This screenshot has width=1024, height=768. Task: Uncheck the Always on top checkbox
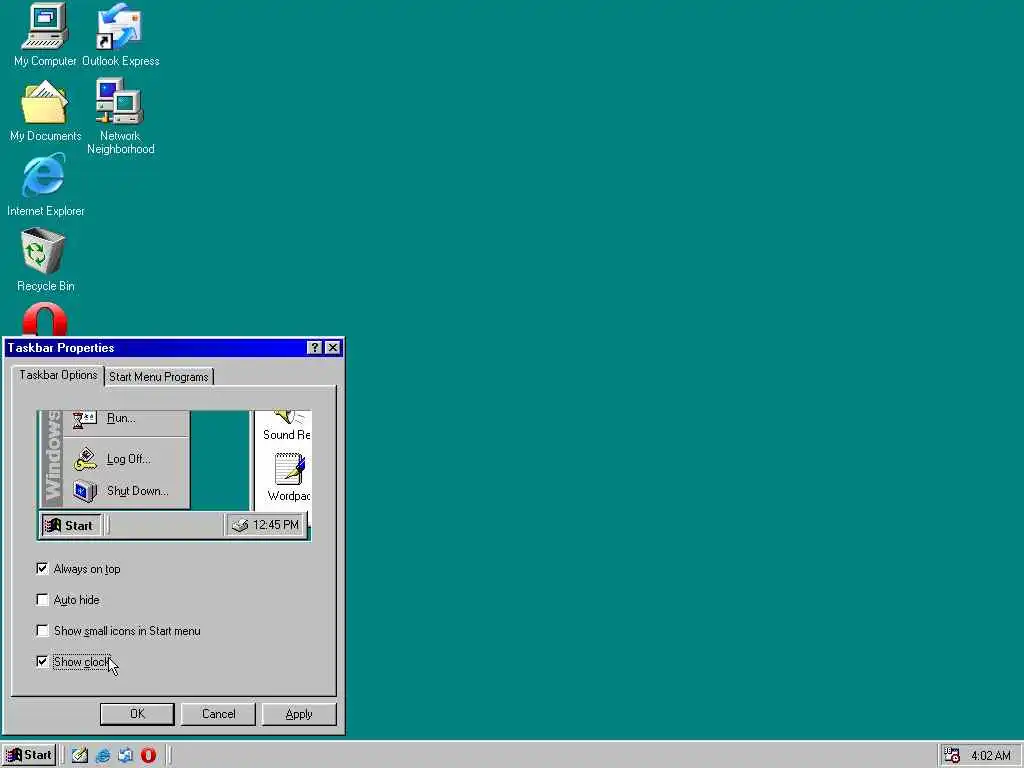(x=42, y=569)
